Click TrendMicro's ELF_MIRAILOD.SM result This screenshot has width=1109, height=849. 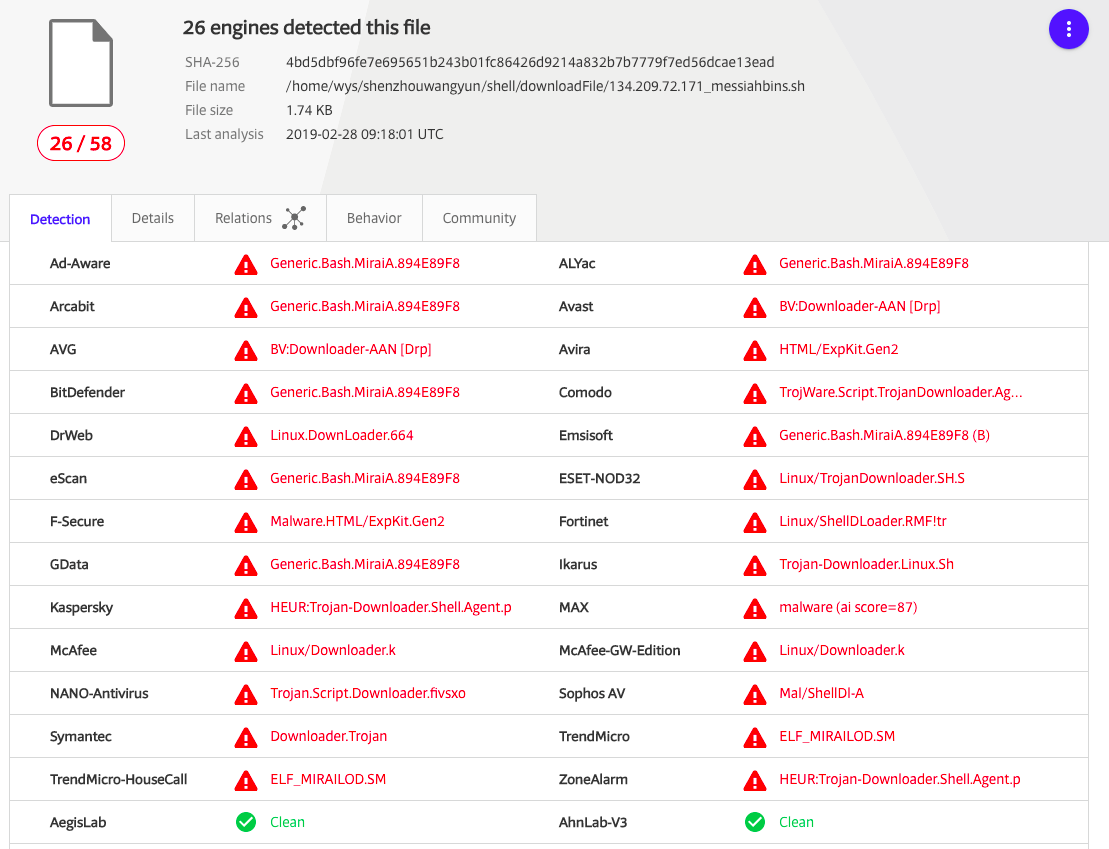click(837, 737)
